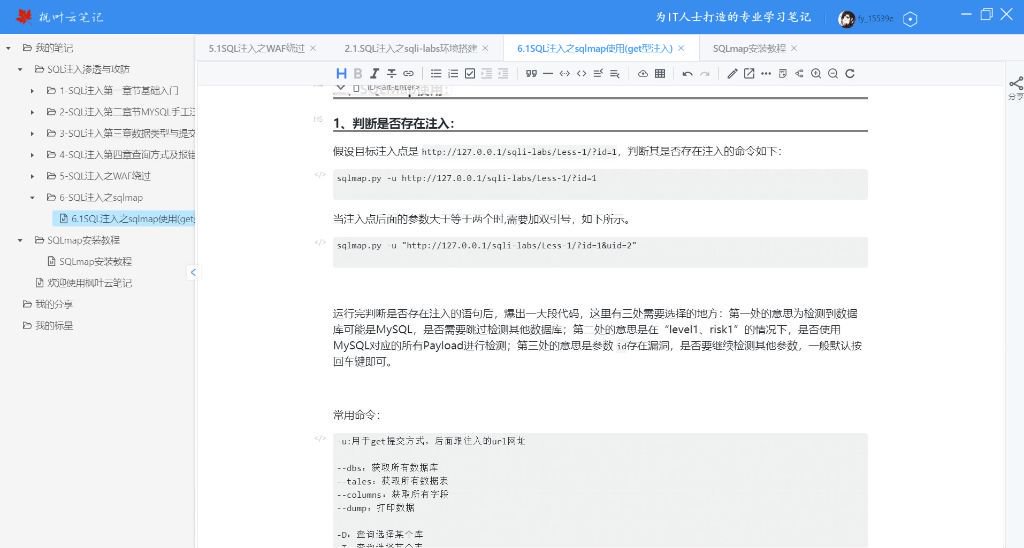Close the 5.1SQL注入之WAF绕过 tab
This screenshot has width=1024, height=548.
[313, 48]
